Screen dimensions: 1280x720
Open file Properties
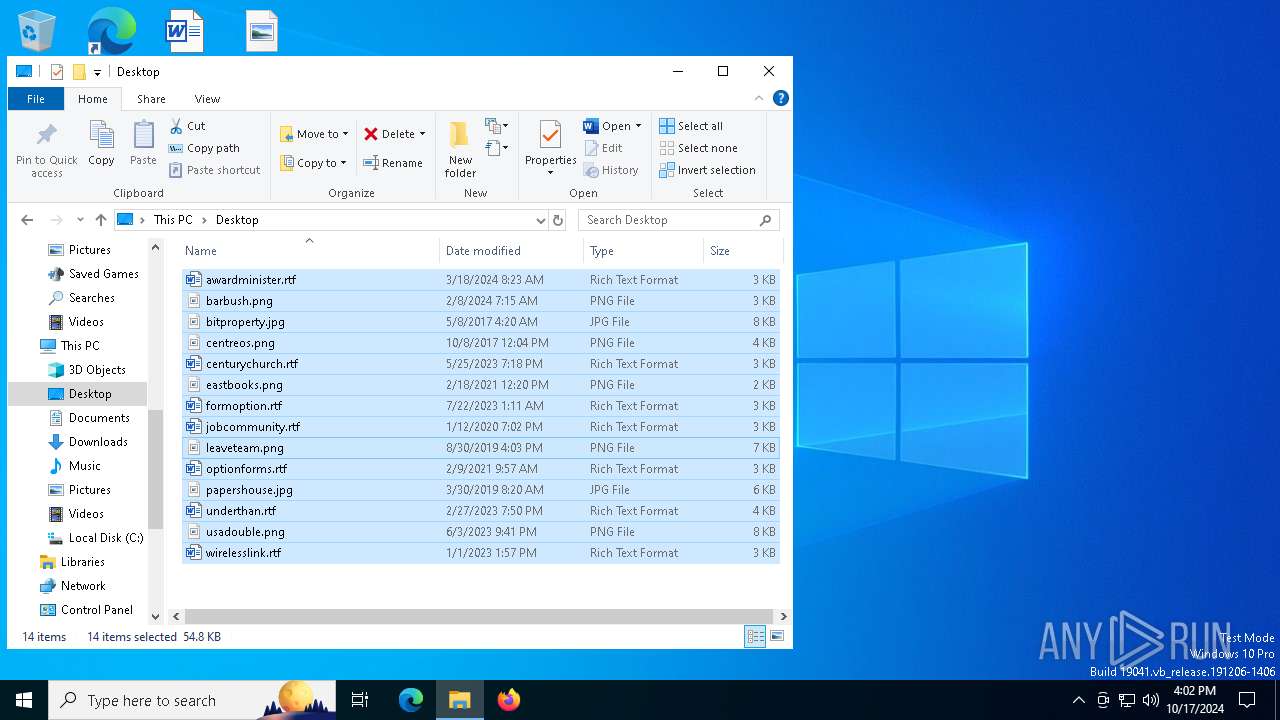pos(551,148)
